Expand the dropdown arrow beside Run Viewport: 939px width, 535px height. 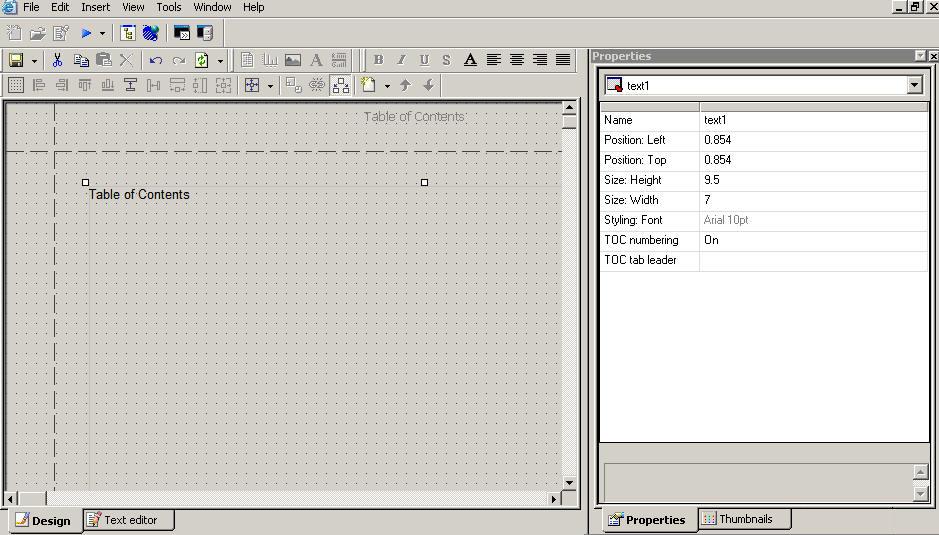[102, 33]
